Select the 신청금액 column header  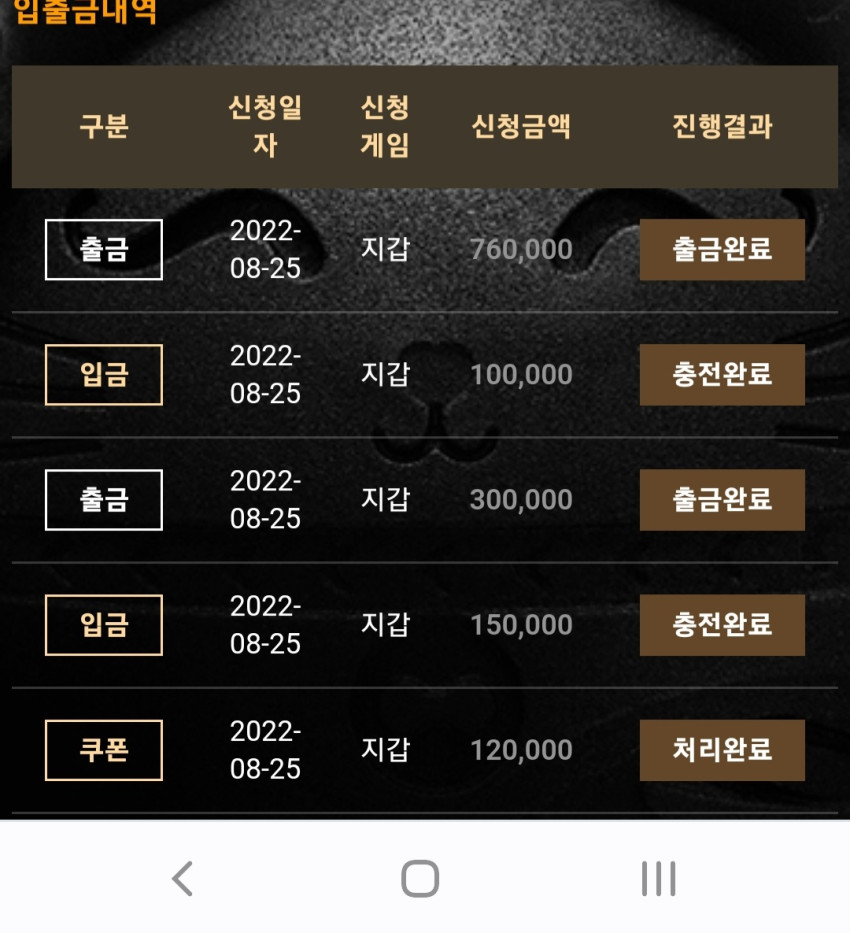pos(521,126)
